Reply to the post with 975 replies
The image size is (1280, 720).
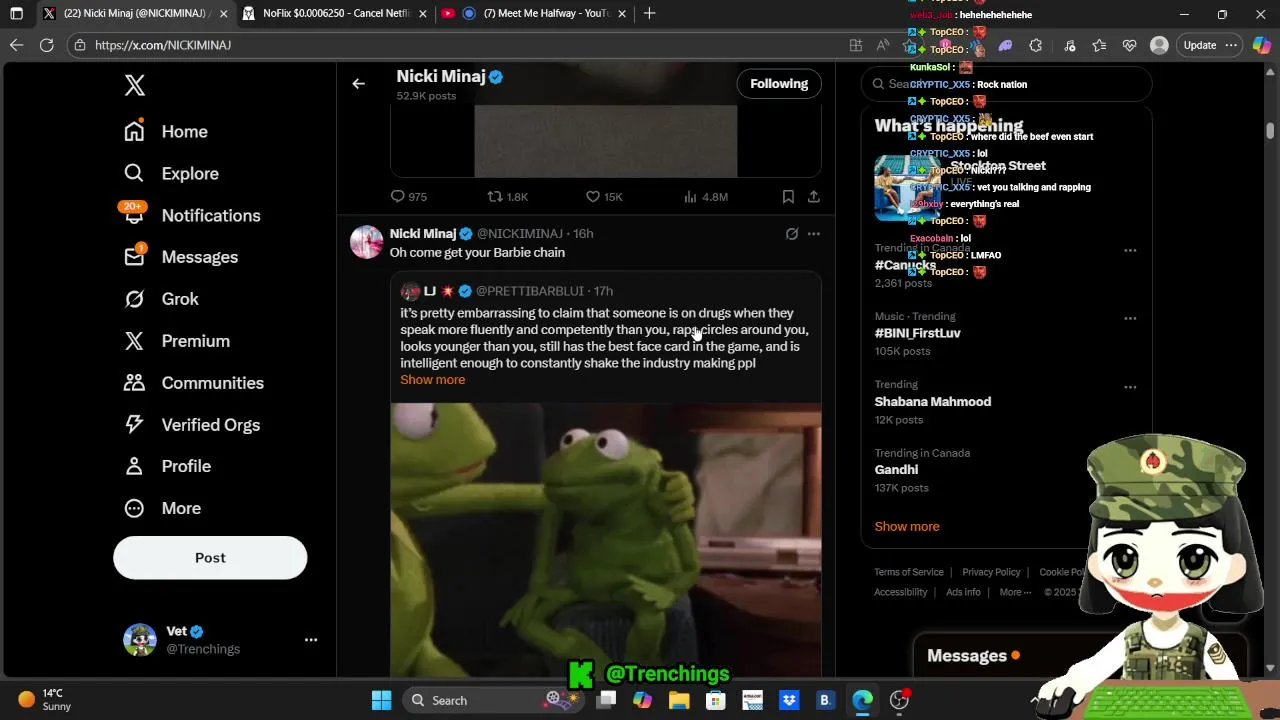pos(409,197)
